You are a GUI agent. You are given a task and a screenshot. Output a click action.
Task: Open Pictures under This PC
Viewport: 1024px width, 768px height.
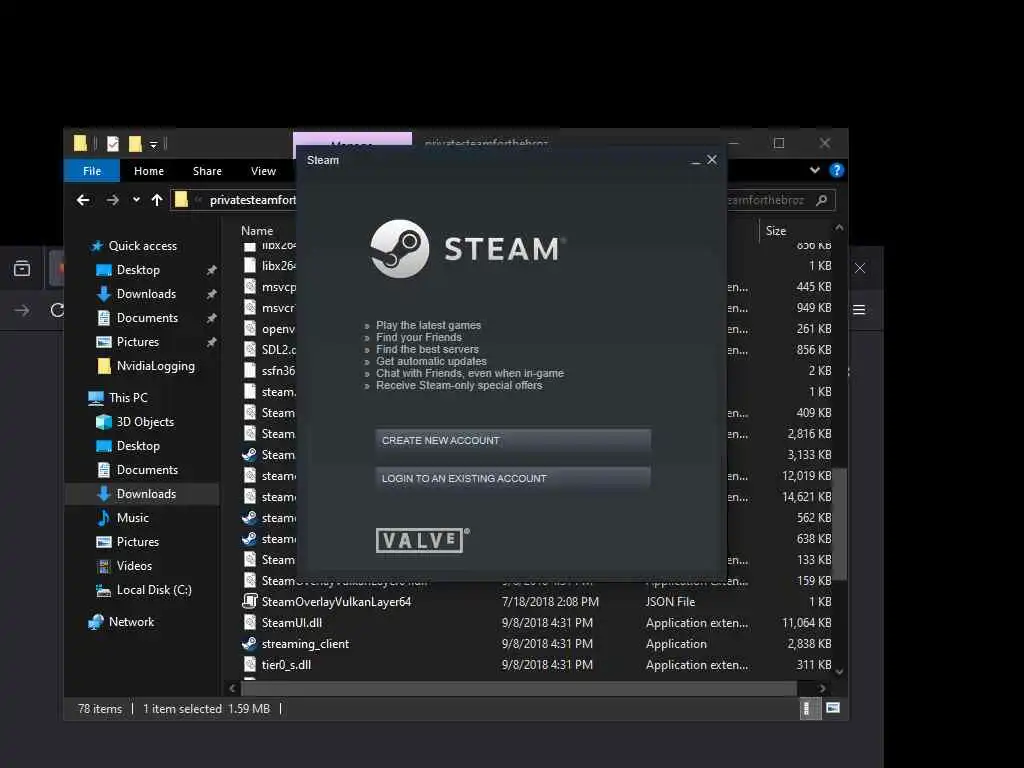pos(137,542)
